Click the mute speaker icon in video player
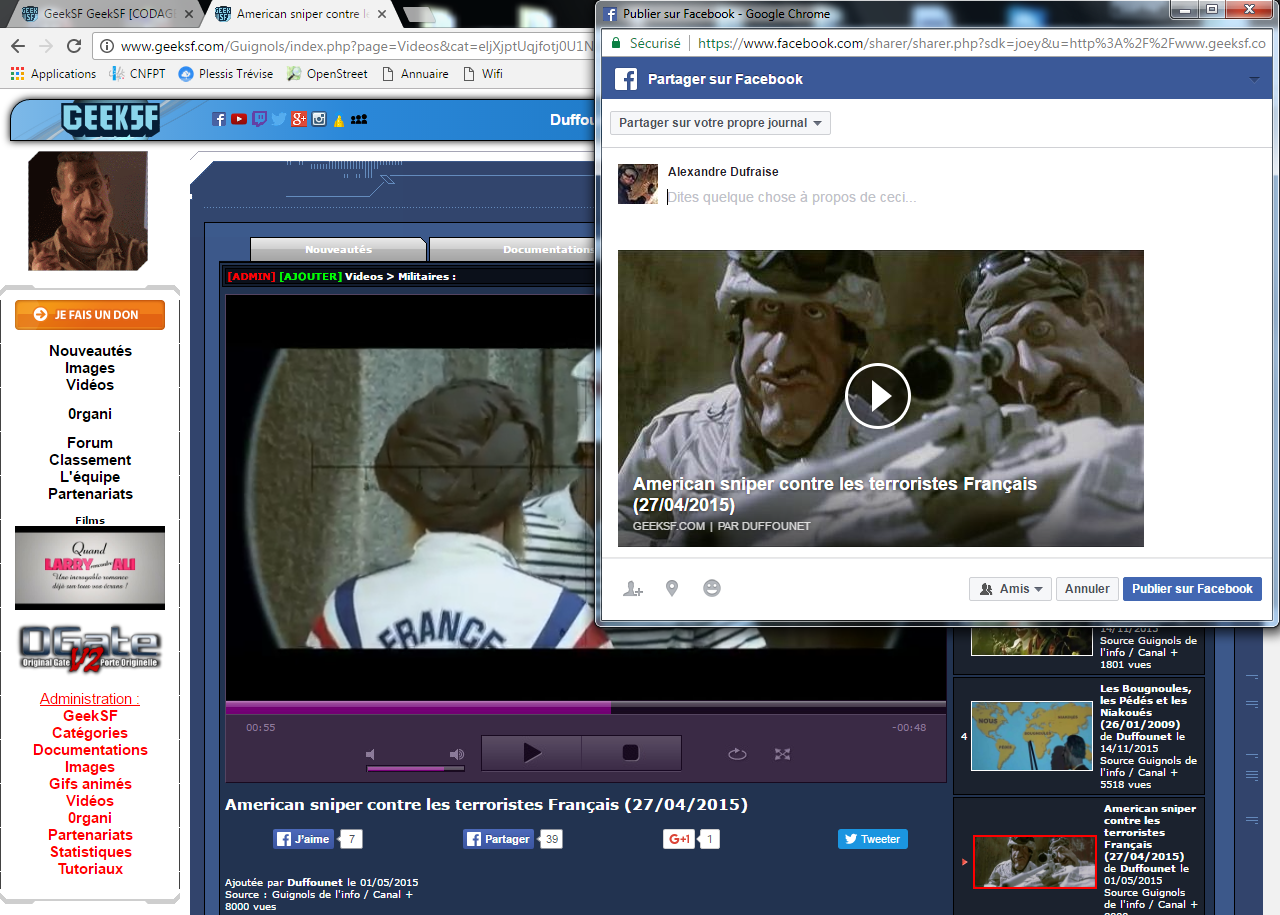The width and height of the screenshot is (1280, 915). pos(370,754)
